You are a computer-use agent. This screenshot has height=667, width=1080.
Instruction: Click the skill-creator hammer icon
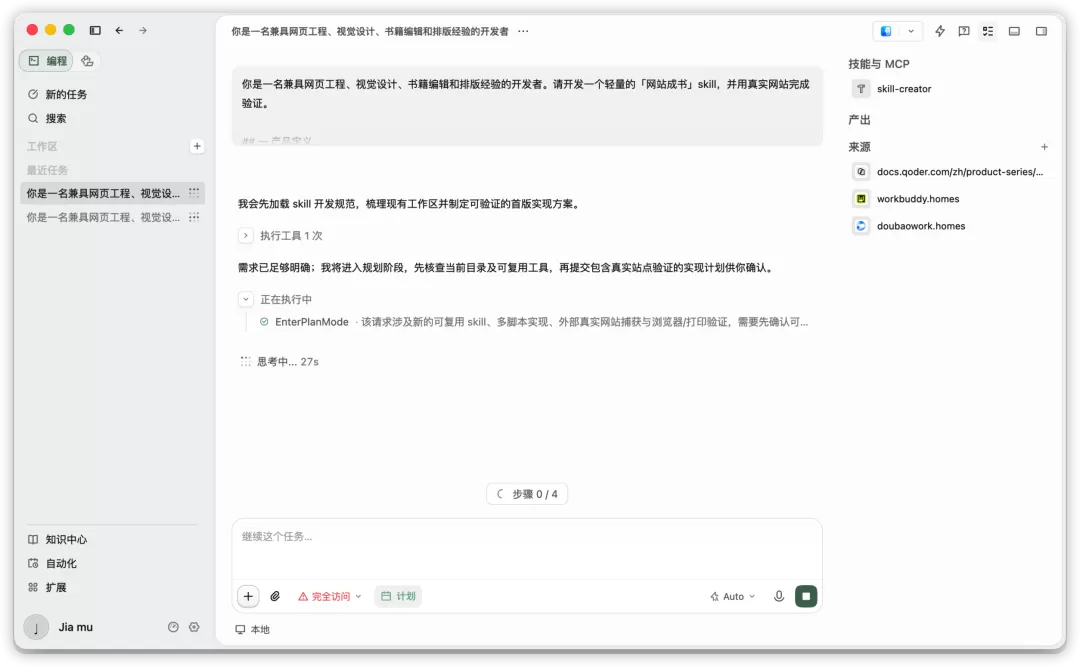[860, 89]
